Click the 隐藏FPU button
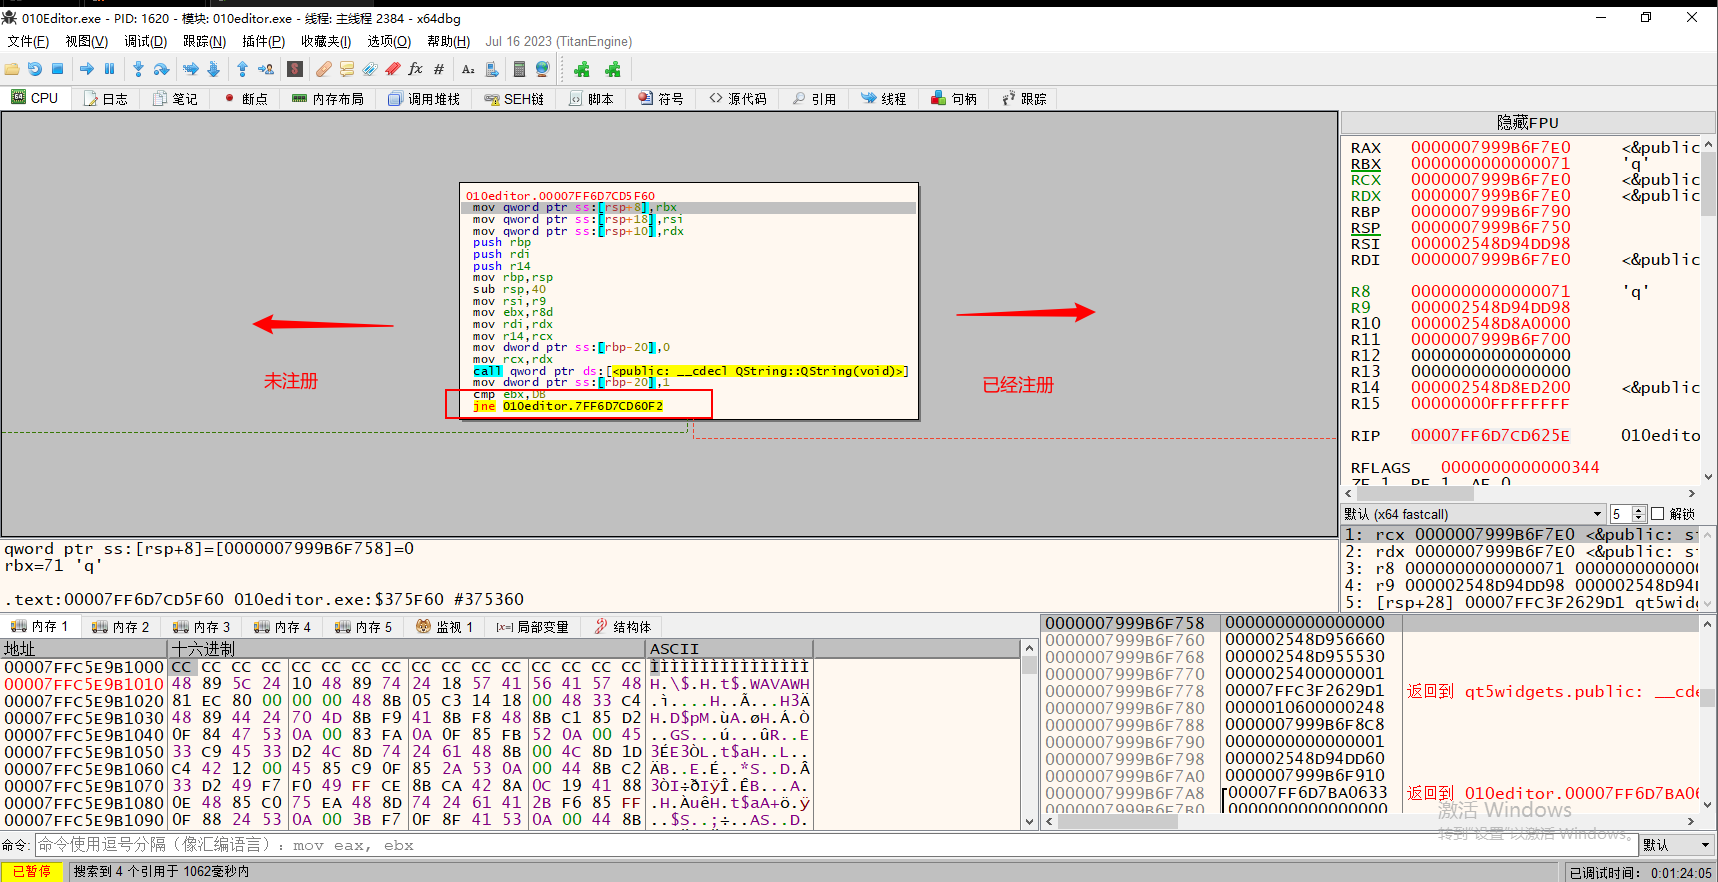 (x=1527, y=122)
